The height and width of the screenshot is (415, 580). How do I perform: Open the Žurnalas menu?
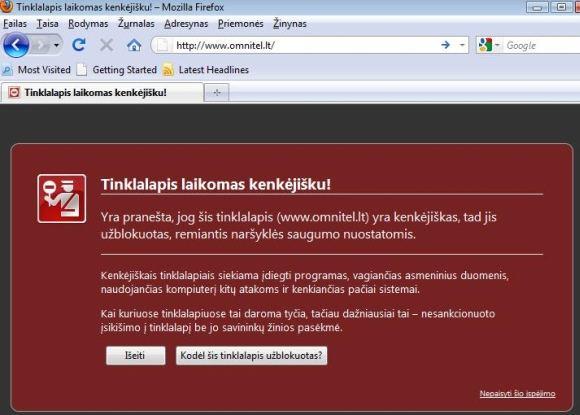[x=136, y=24]
